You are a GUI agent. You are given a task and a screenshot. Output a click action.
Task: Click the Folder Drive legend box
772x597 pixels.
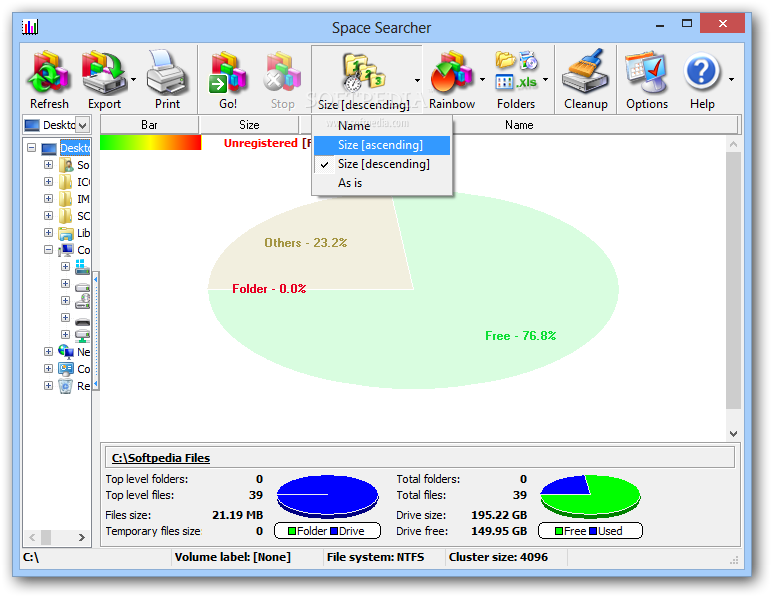point(327,531)
